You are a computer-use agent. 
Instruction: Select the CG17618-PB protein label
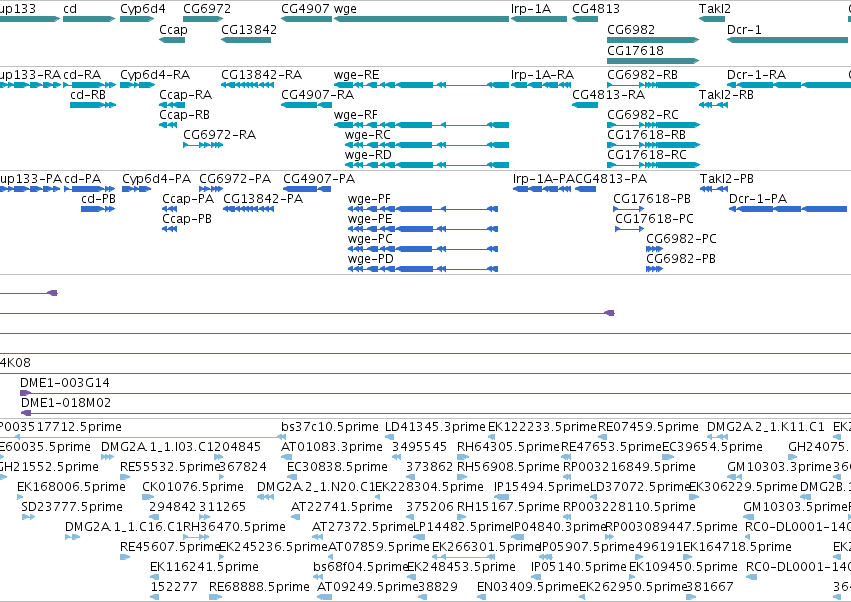pyautogui.click(x=652, y=199)
